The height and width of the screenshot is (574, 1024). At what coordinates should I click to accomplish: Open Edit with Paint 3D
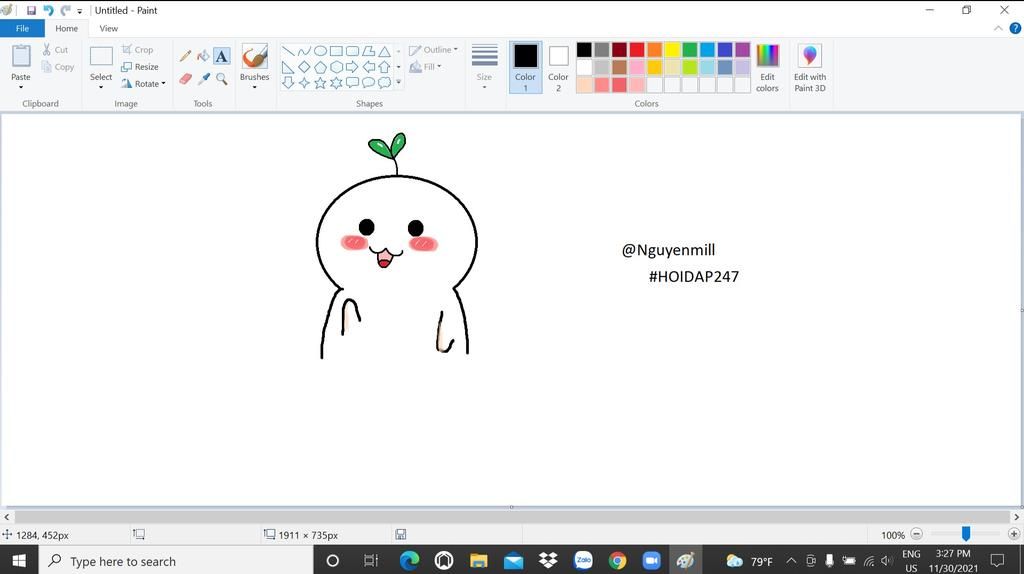click(810, 68)
